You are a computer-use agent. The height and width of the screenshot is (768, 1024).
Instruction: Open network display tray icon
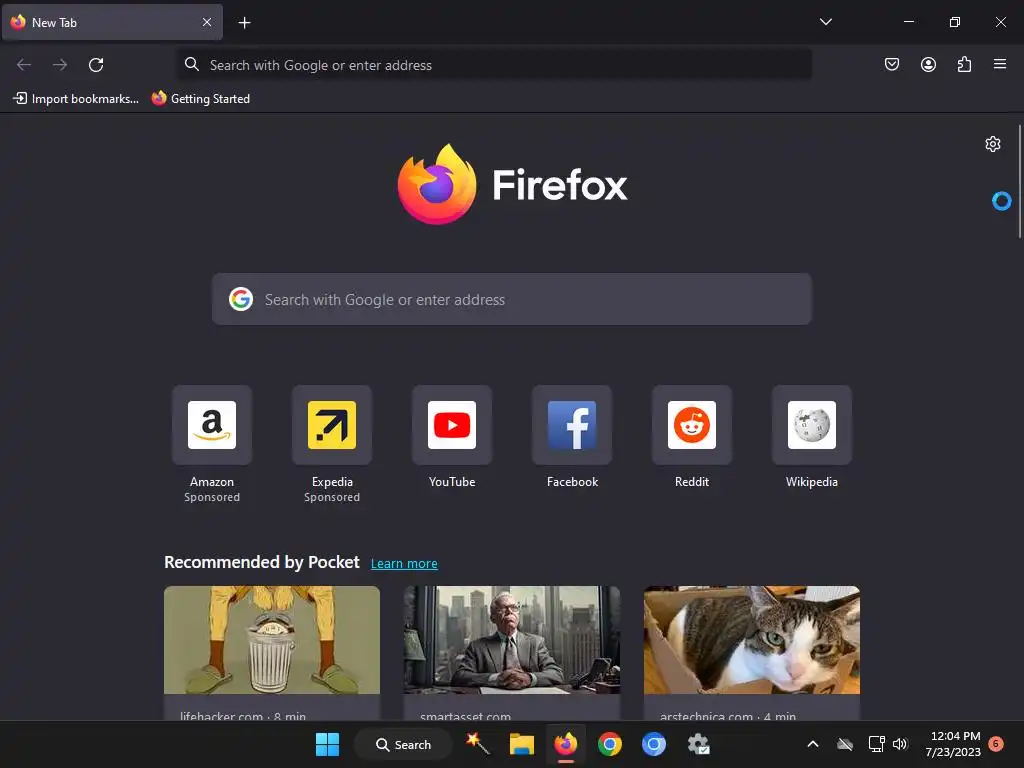pos(876,744)
